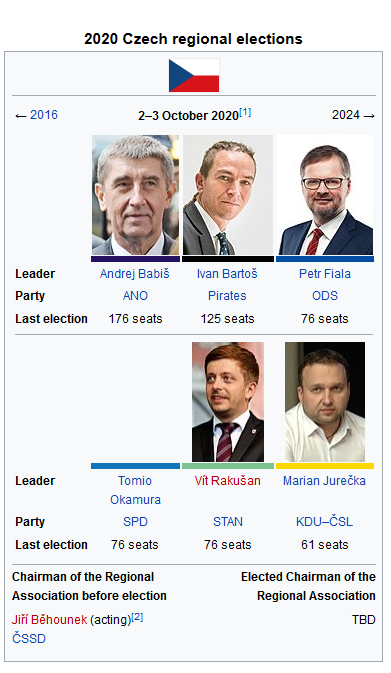Open Petr Fiala portrait photo
This screenshot has height=673, width=391.
click(325, 195)
